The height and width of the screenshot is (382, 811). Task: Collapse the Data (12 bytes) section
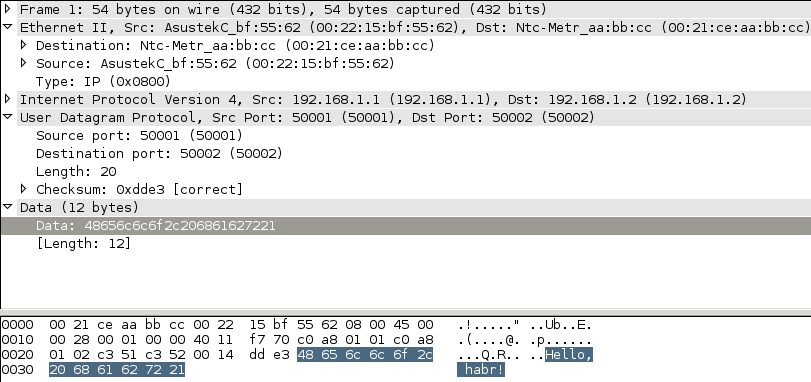coord(7,207)
